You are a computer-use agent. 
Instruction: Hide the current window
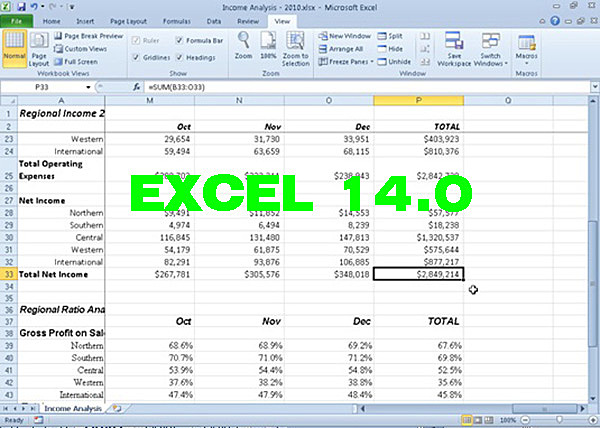coord(390,49)
